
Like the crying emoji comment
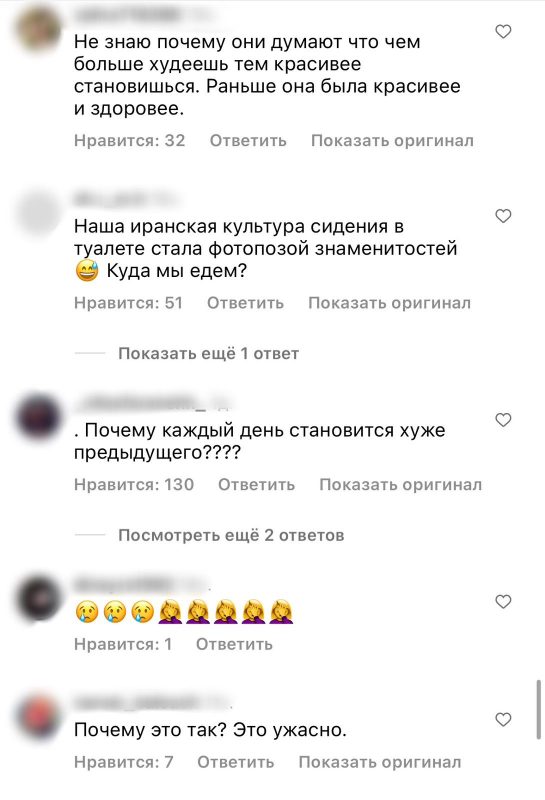[503, 602]
